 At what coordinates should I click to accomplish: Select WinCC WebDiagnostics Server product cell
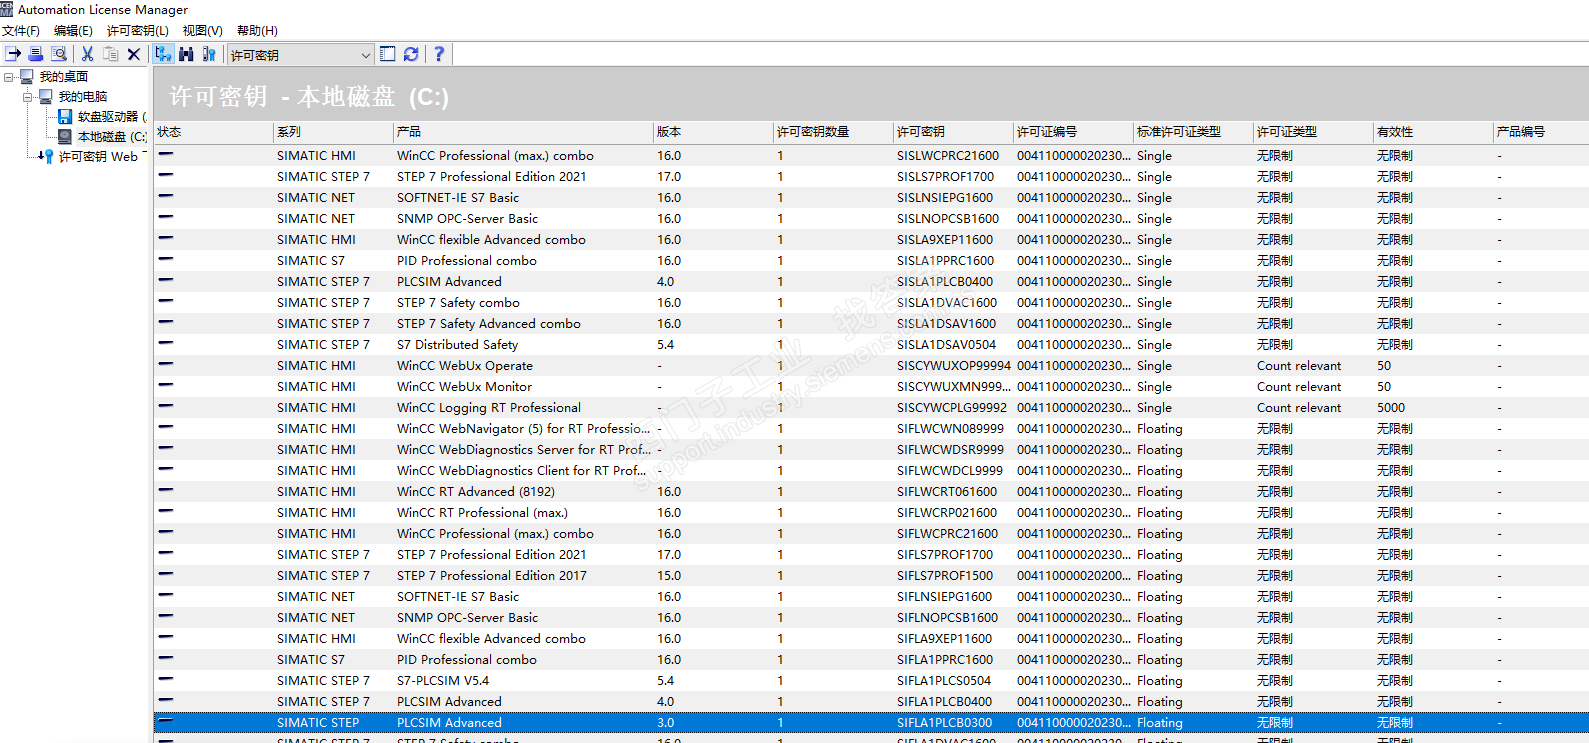524,450
